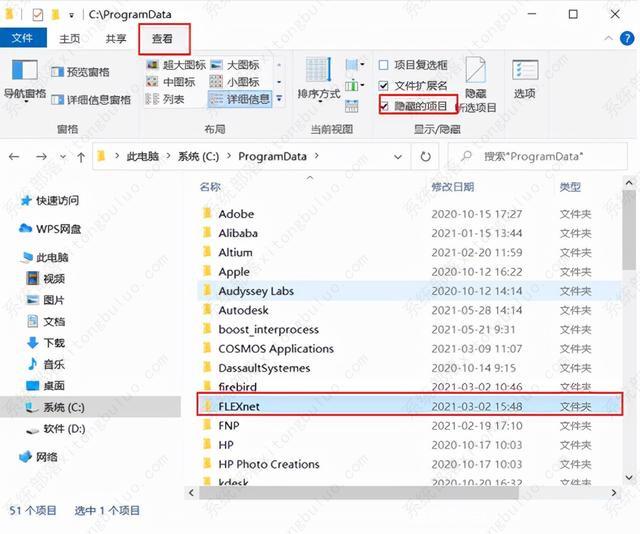Open 网络 network in the sidebar
The width and height of the screenshot is (640, 534).
38,457
